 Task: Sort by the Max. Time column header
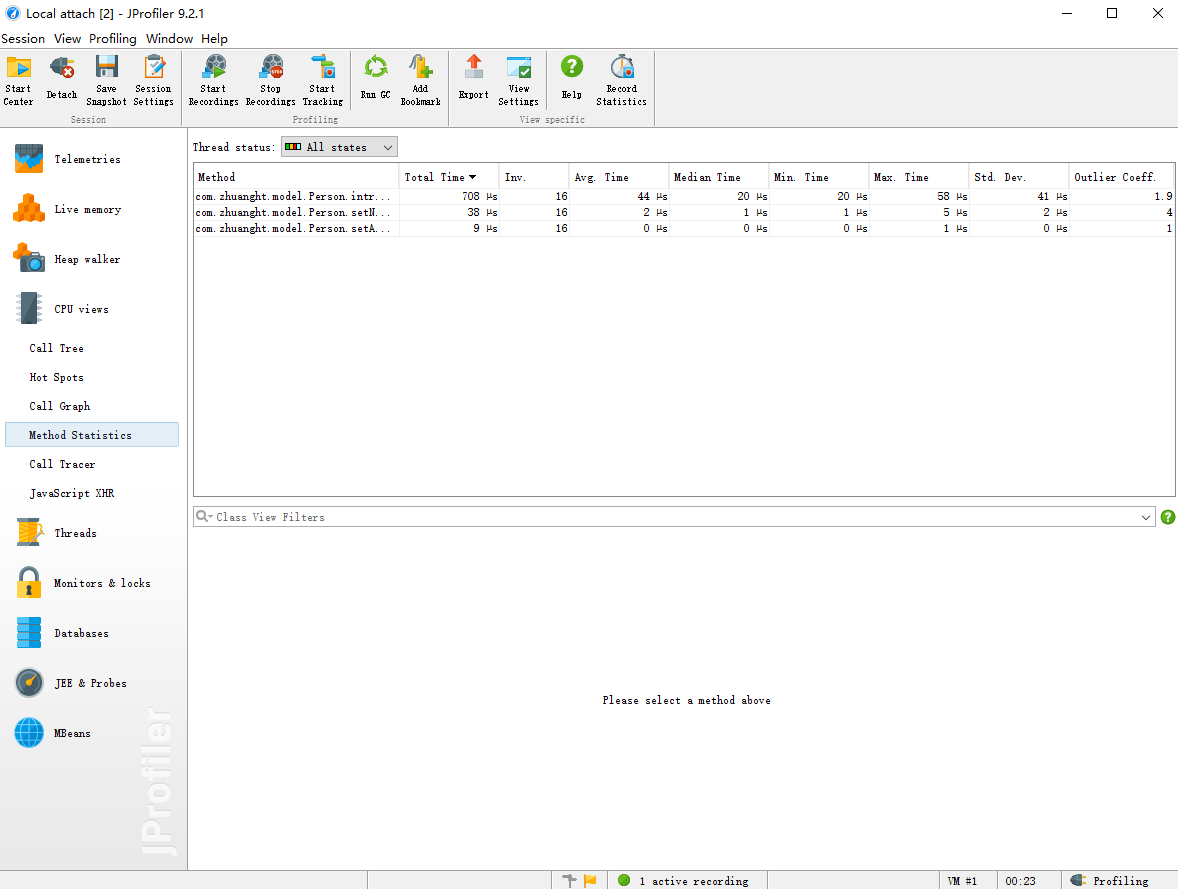tap(918, 177)
